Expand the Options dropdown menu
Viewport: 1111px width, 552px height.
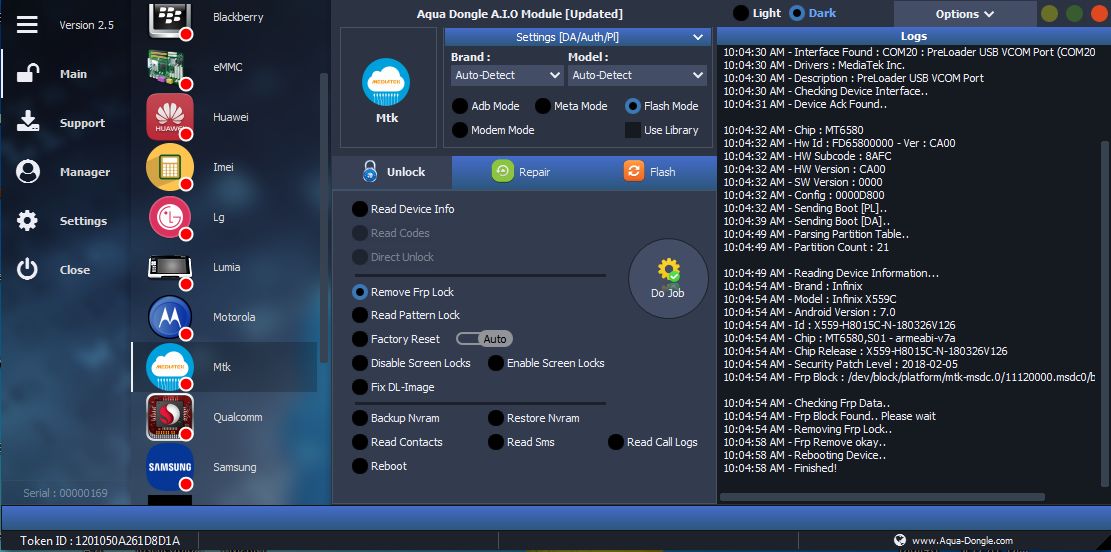(964, 14)
